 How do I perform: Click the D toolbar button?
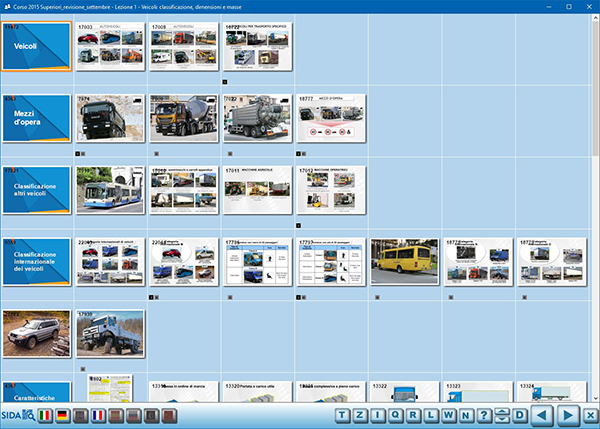point(520,415)
